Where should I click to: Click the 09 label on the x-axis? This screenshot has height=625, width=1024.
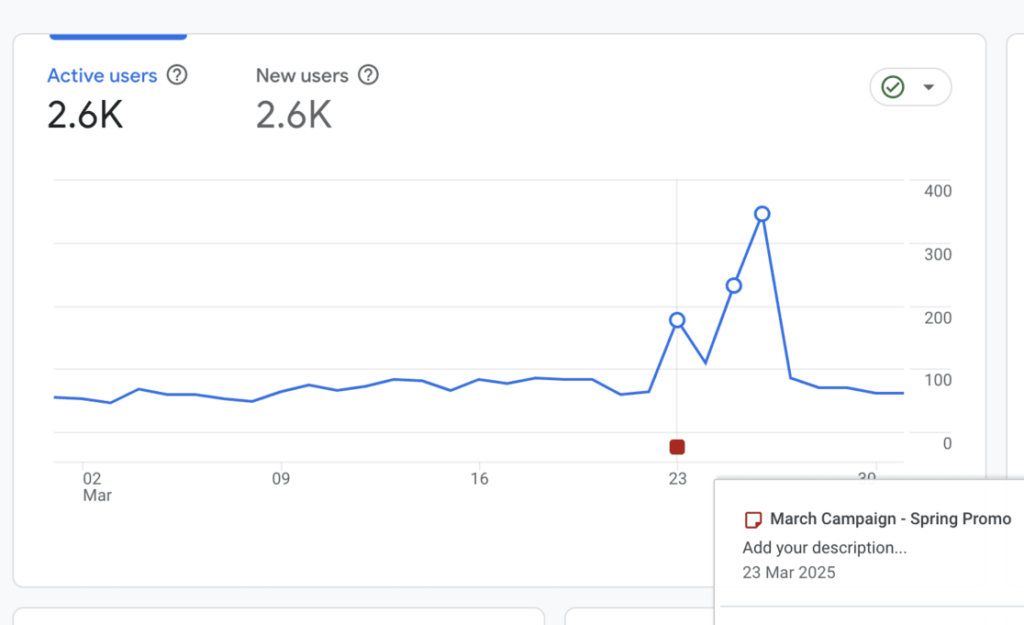point(281,479)
